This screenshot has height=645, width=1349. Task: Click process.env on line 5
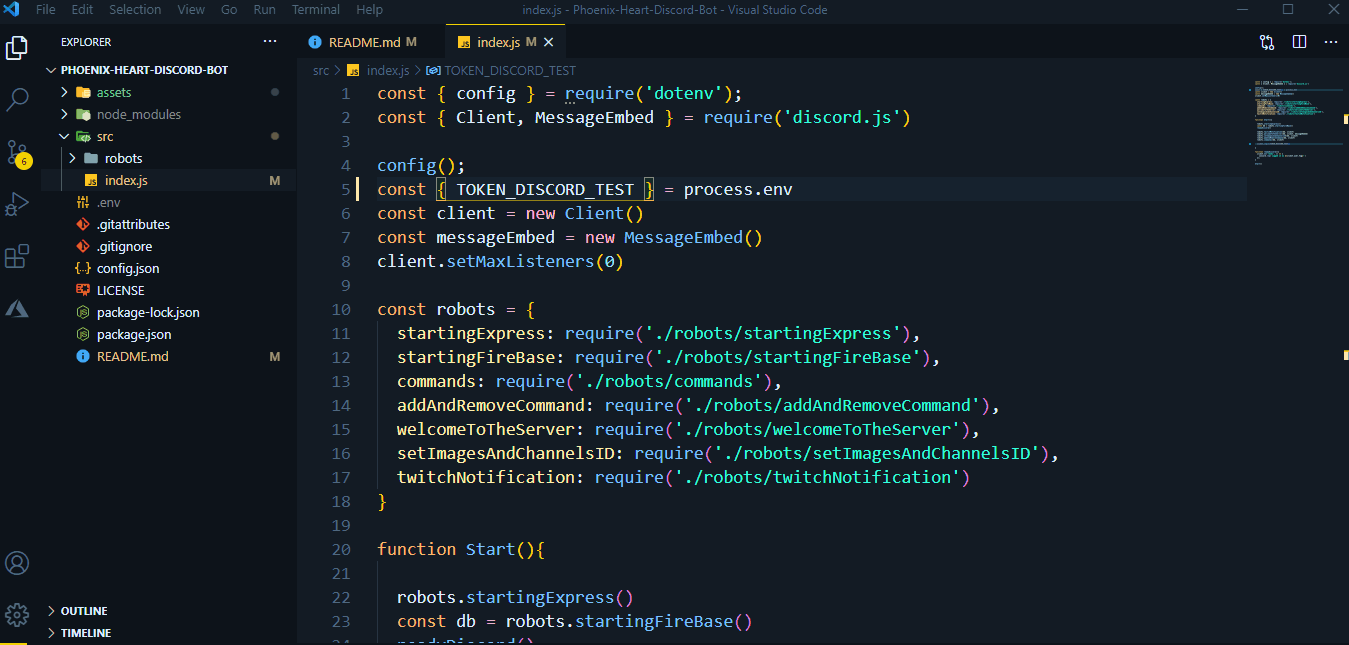(738, 189)
